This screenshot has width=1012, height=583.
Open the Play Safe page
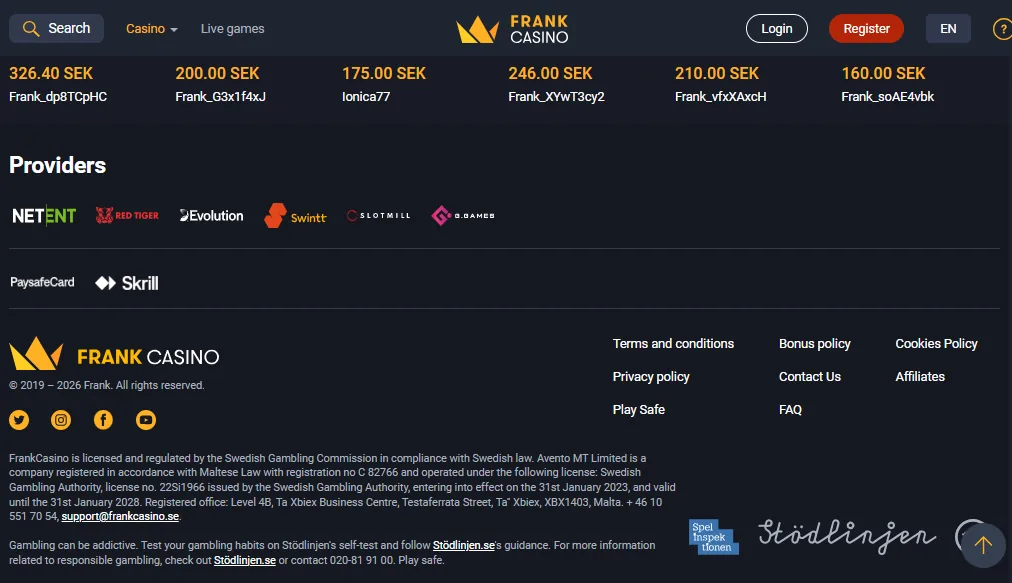638,409
